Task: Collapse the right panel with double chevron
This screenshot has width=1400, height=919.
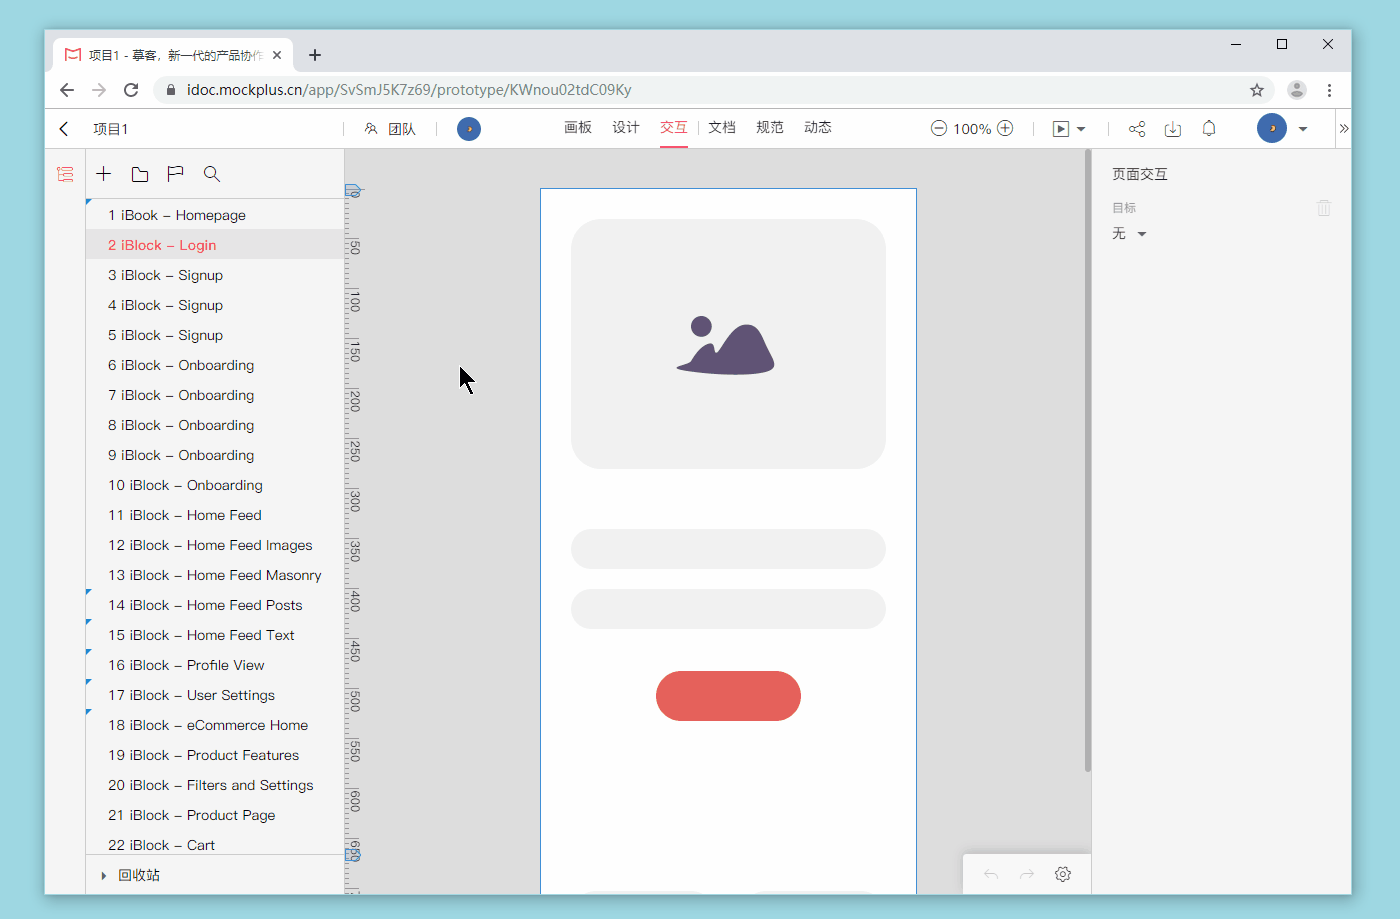Action: [x=1343, y=129]
